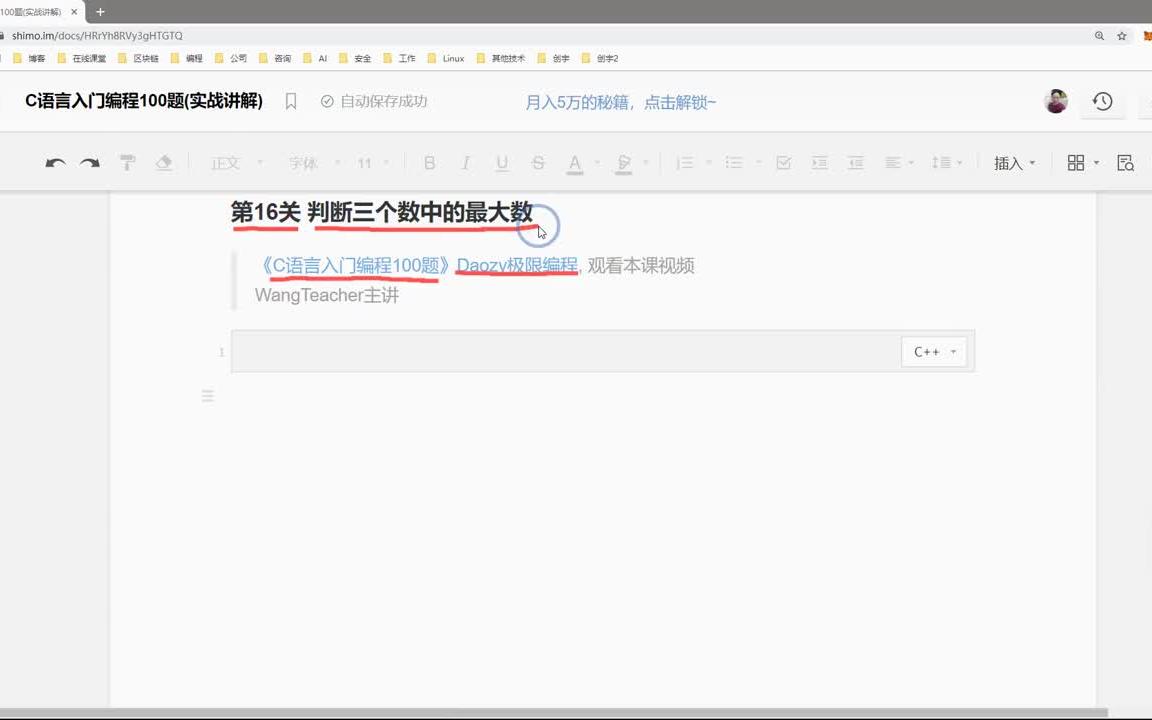This screenshot has height=720, width=1152.
Task: Click the bookmark icon next to the document title
Action: coord(290,101)
